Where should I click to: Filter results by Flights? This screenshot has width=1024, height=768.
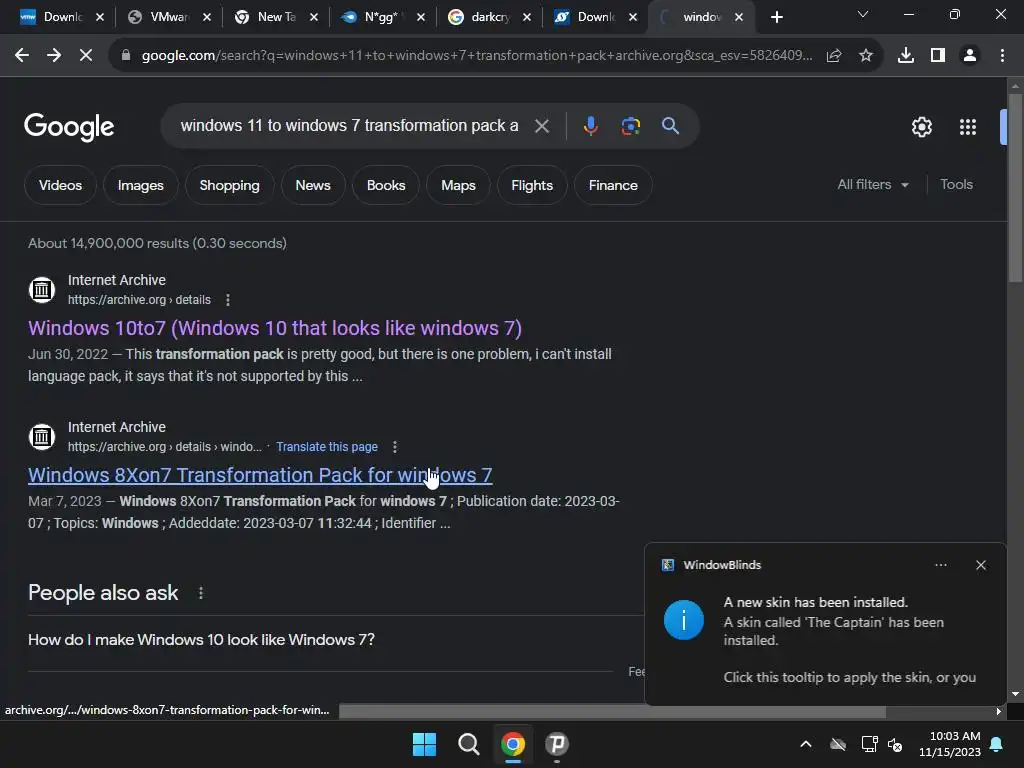click(532, 185)
